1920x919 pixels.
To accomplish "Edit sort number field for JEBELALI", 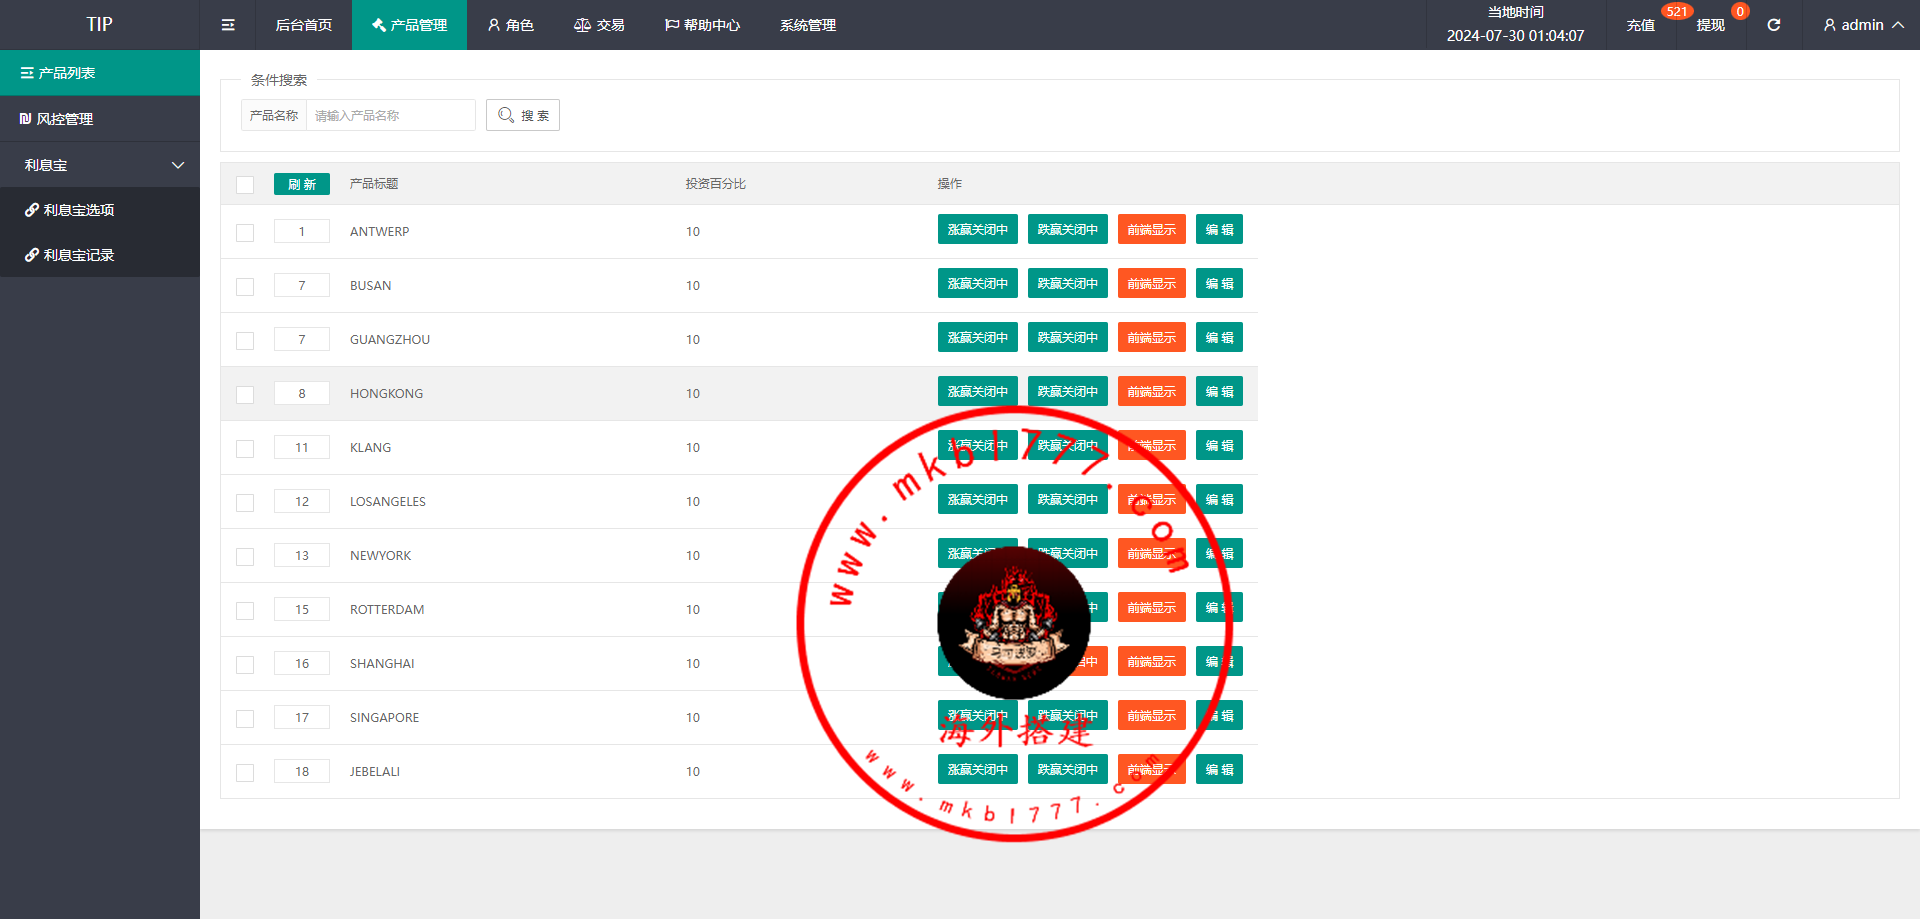I will (x=302, y=771).
